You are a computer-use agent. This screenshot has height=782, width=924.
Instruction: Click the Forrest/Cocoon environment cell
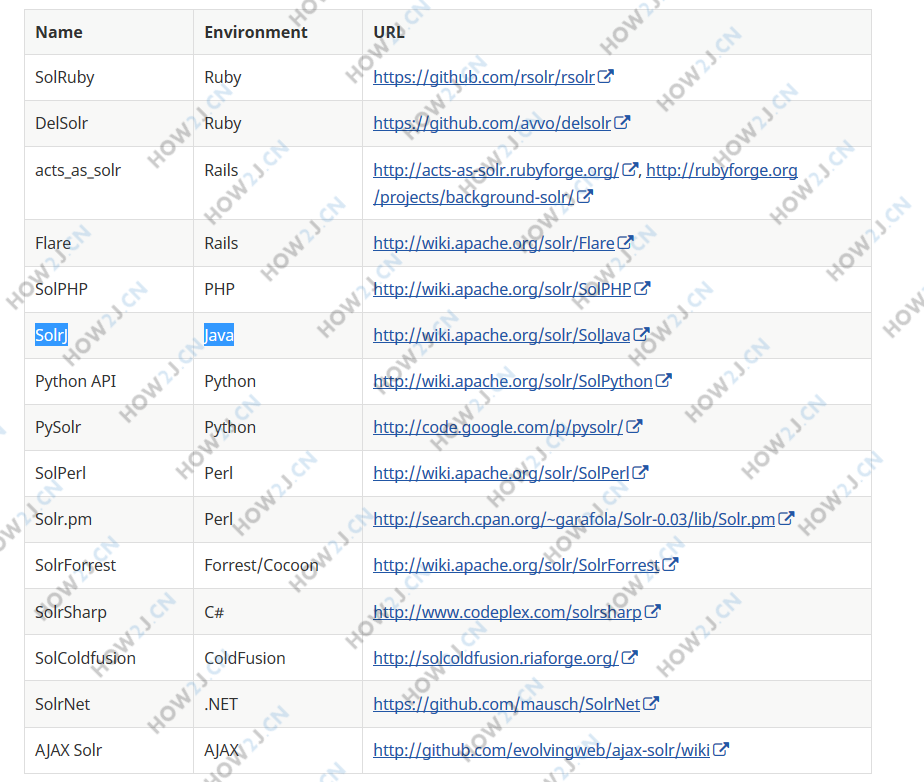[278, 565]
